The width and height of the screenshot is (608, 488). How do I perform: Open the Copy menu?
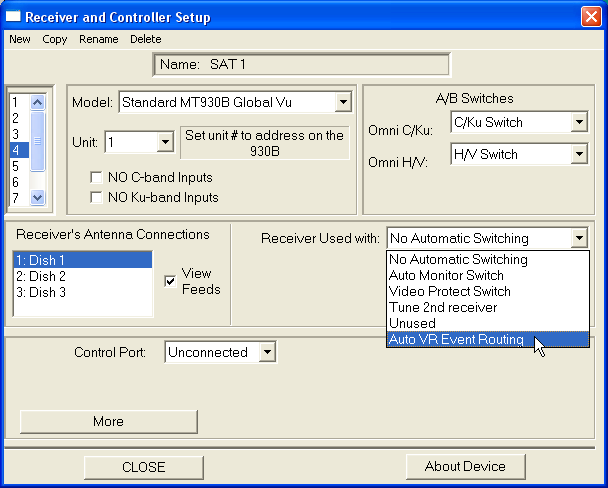(x=55, y=39)
